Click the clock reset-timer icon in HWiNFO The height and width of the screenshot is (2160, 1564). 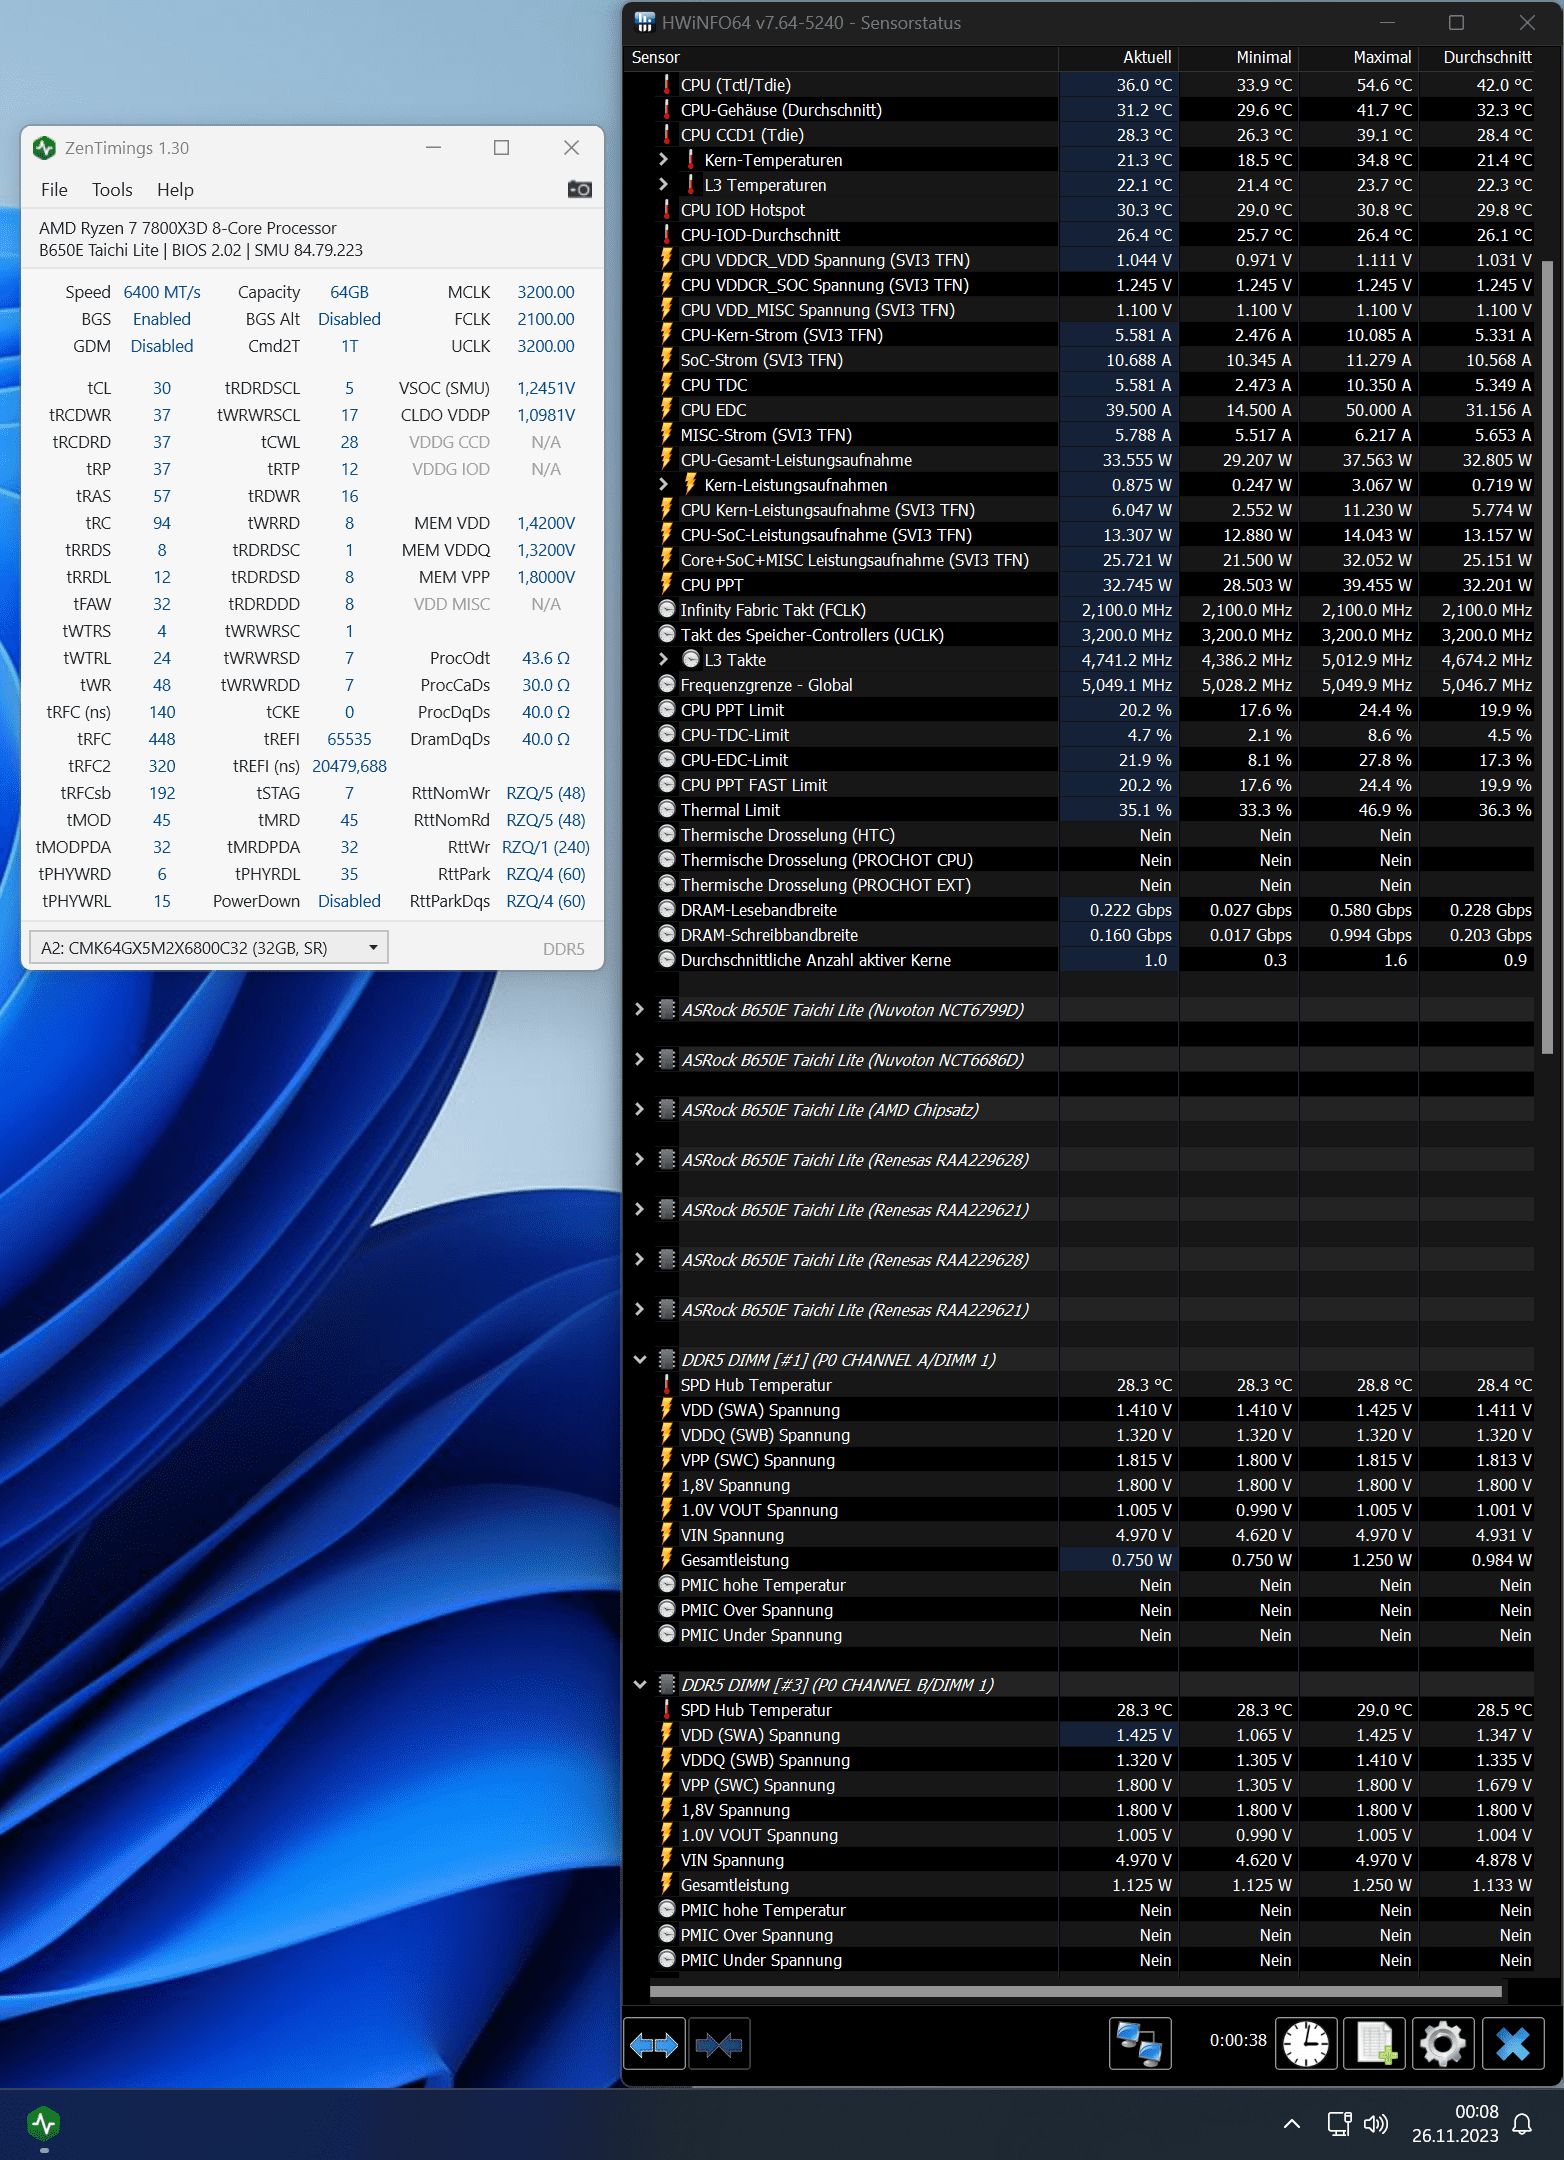click(1306, 2044)
